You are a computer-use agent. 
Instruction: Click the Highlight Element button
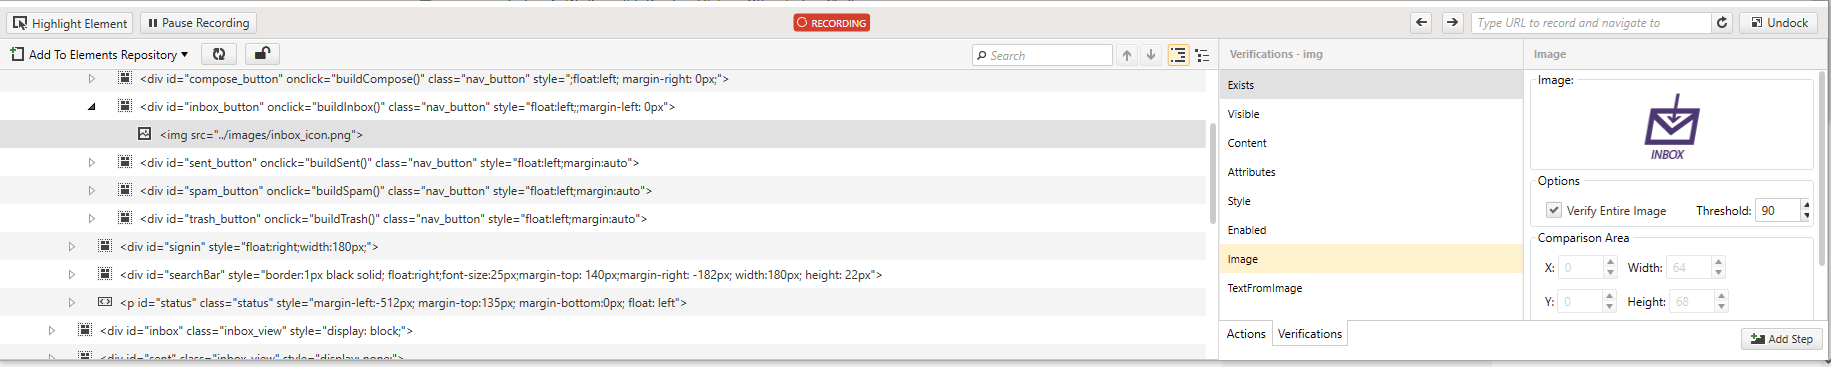pos(70,23)
